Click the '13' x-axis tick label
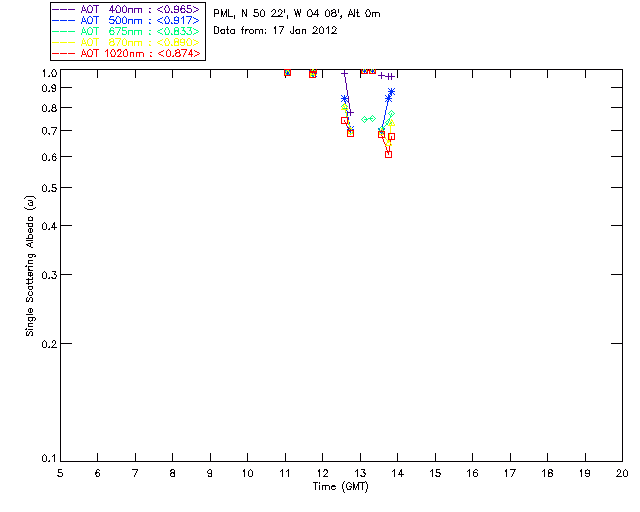Screen dimensions: 640x512 360,473
